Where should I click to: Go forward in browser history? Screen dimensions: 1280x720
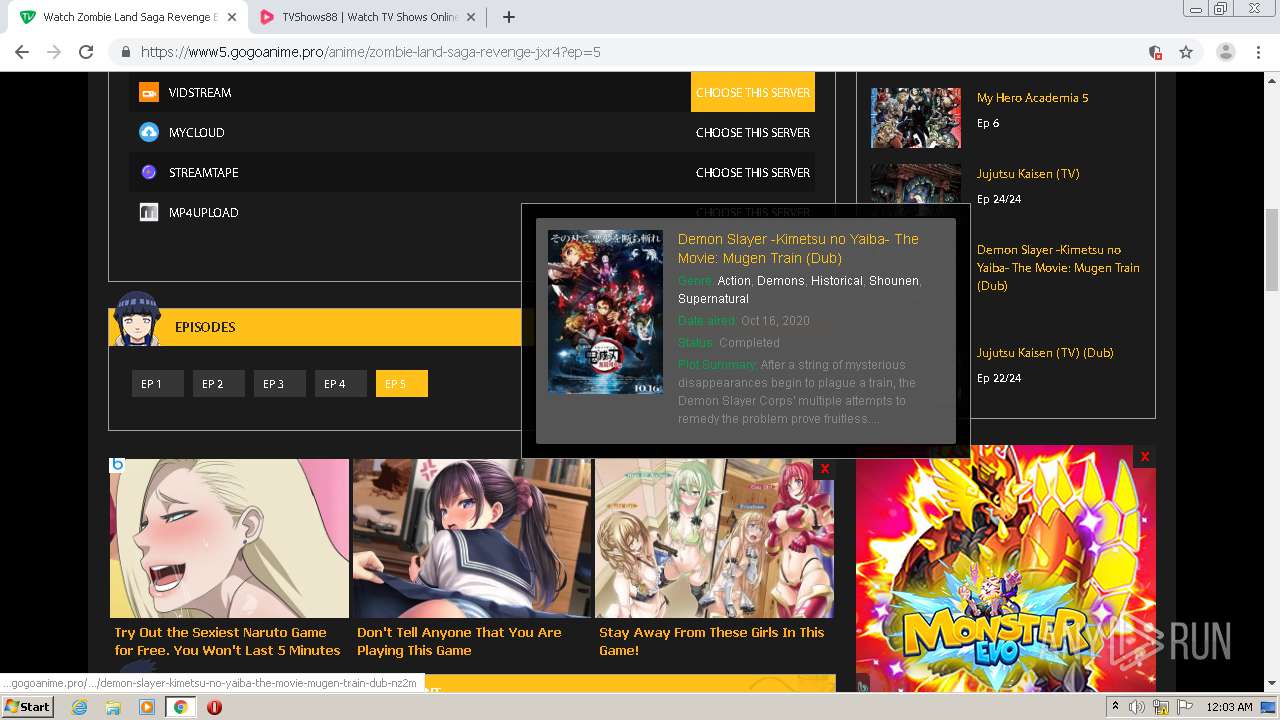pyautogui.click(x=54, y=52)
